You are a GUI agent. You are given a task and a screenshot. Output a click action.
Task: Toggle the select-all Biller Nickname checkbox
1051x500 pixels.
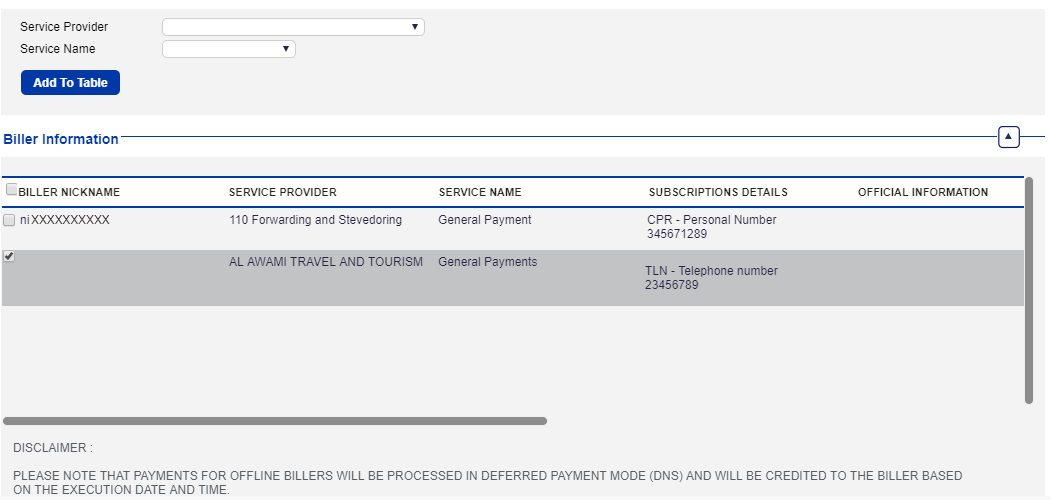(x=11, y=190)
